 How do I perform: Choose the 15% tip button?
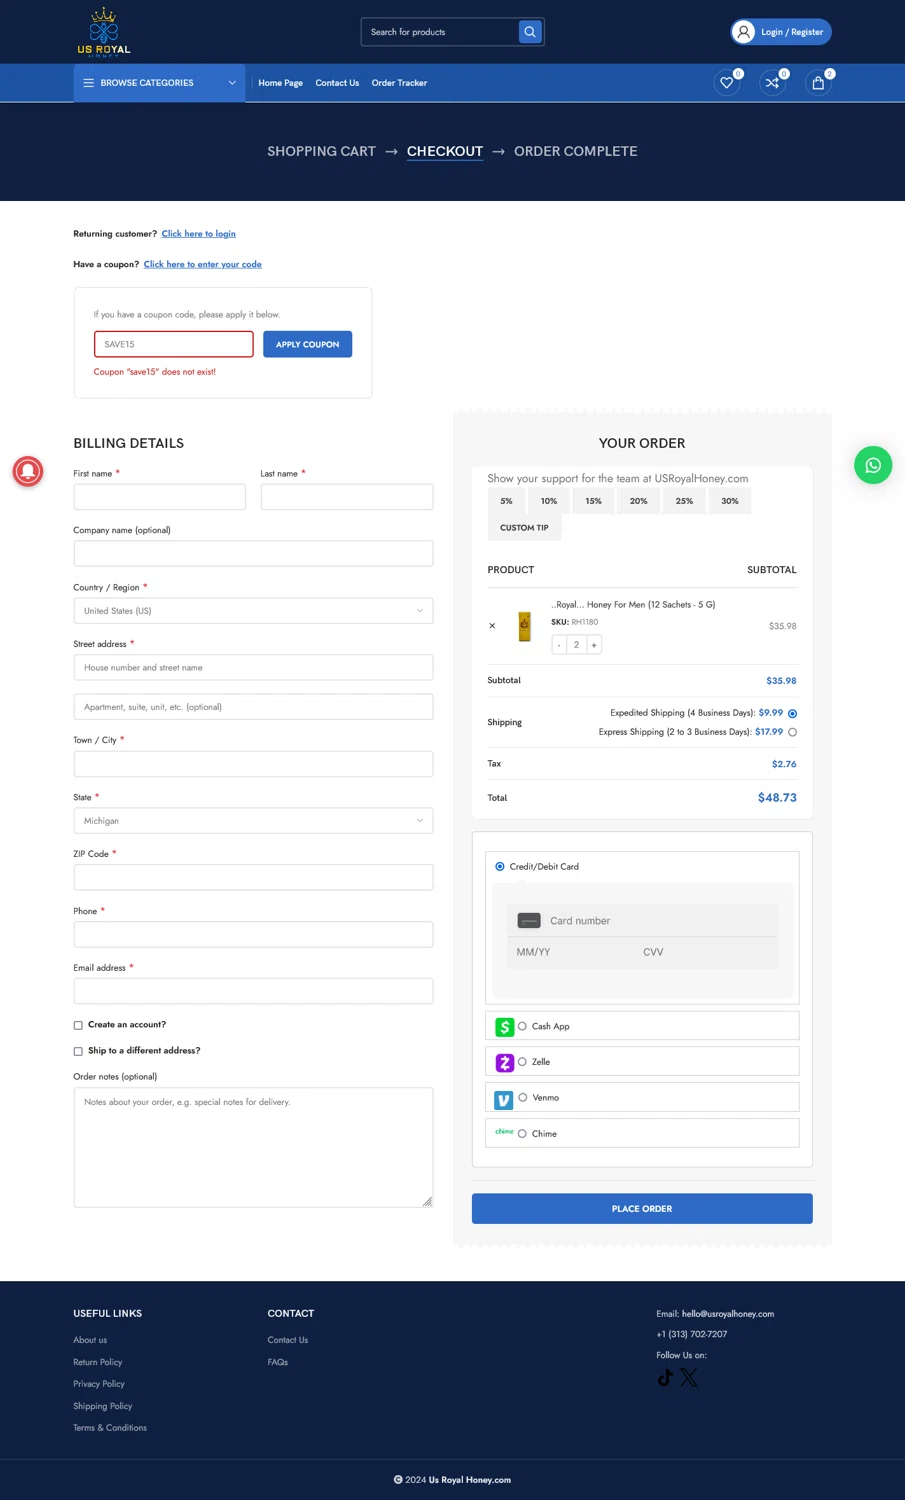point(594,501)
